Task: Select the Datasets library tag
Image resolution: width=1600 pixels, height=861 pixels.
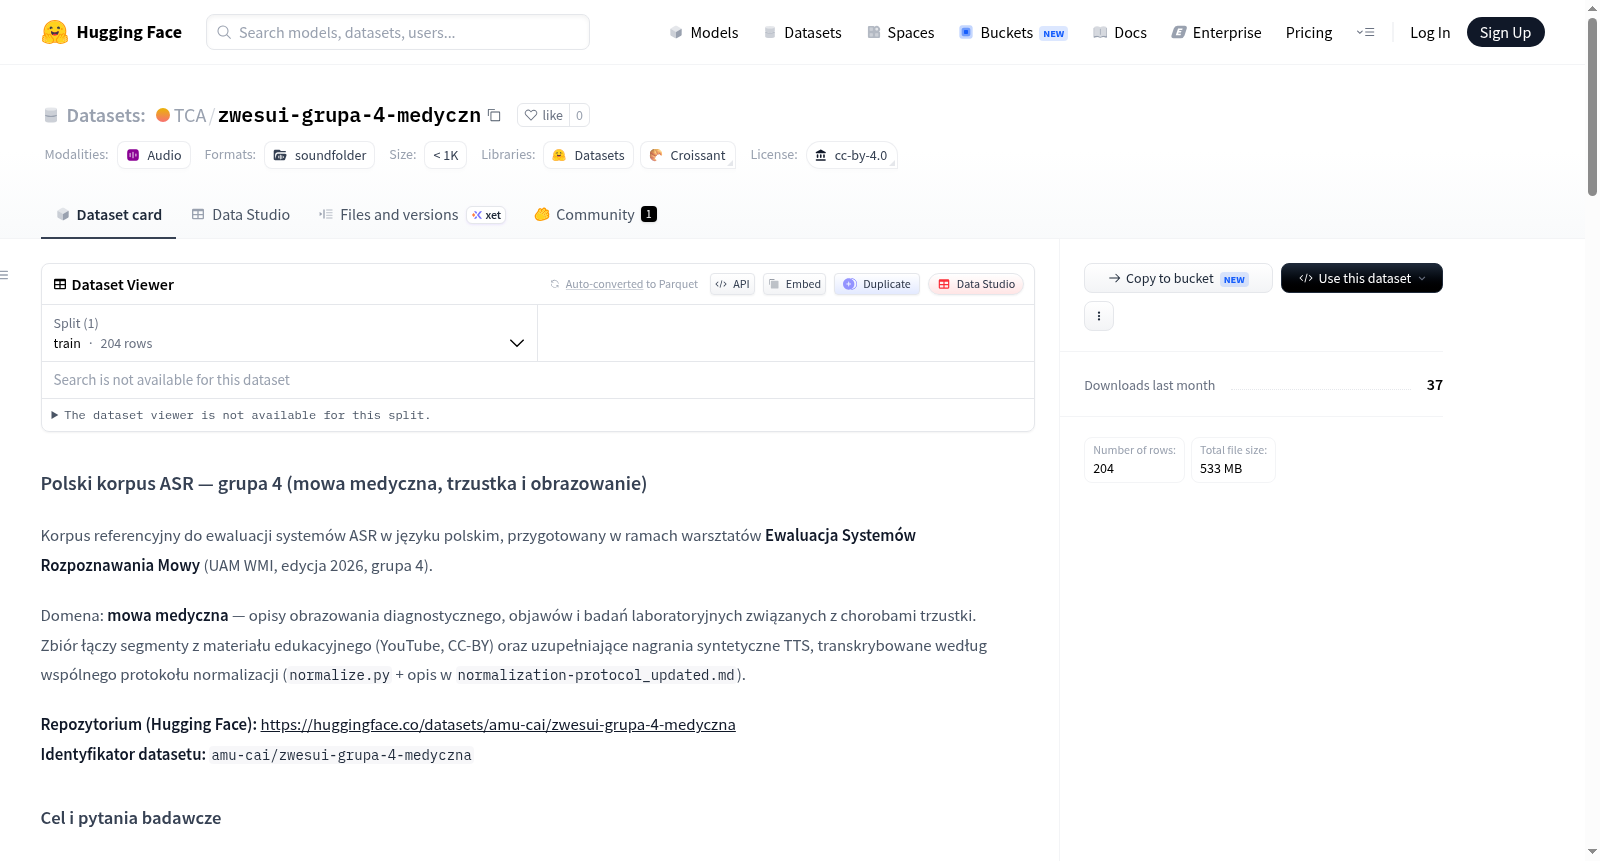Action: (588, 155)
